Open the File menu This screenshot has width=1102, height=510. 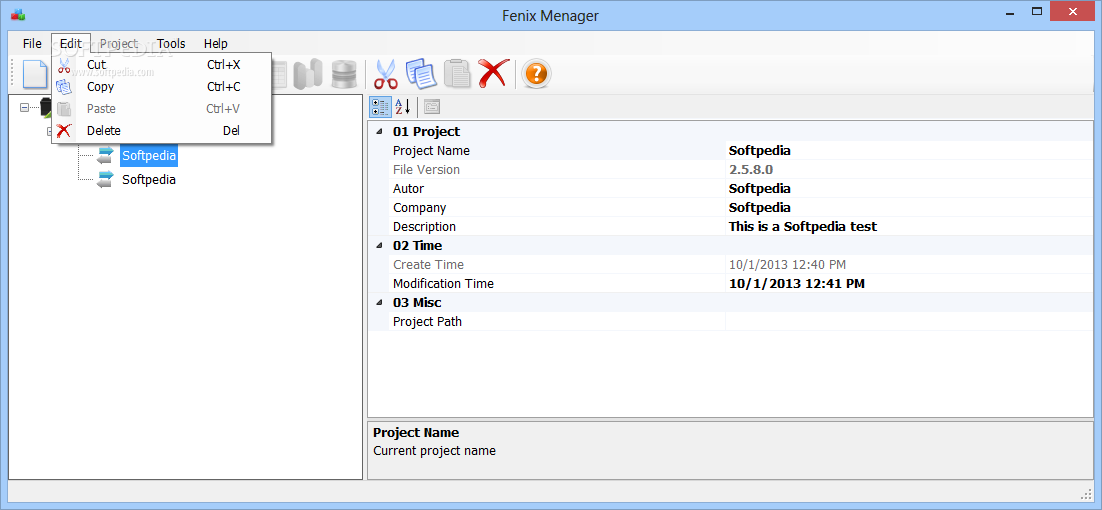(x=32, y=44)
